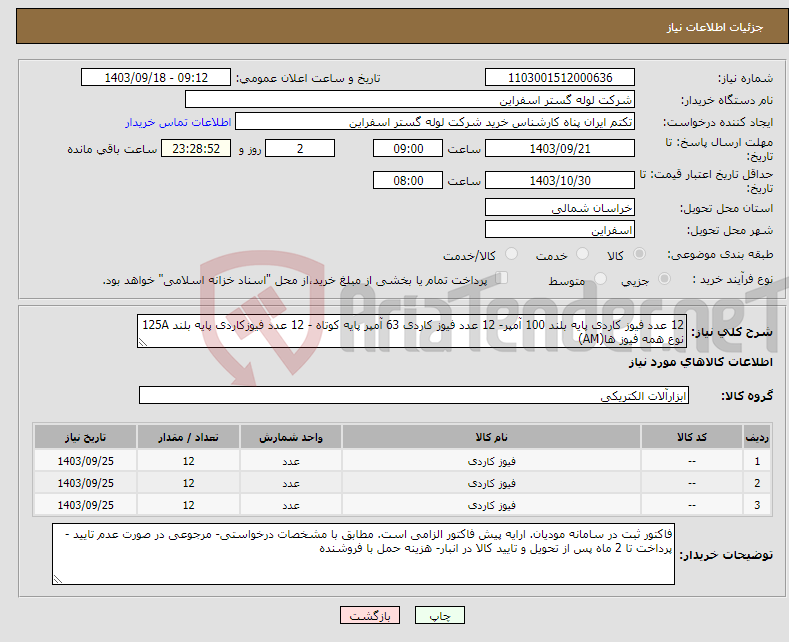
Task: Click the date 1403/09/25 in row 3
Action: tap(86, 505)
